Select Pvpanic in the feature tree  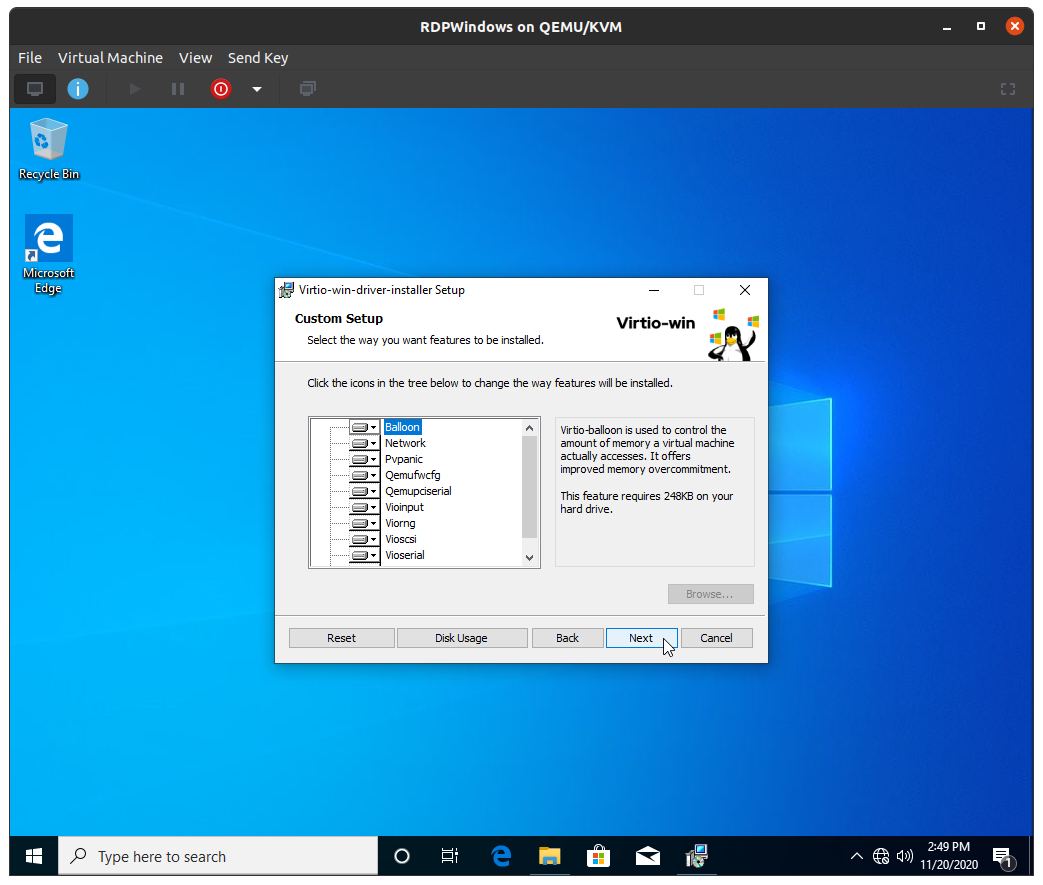[x=404, y=459]
